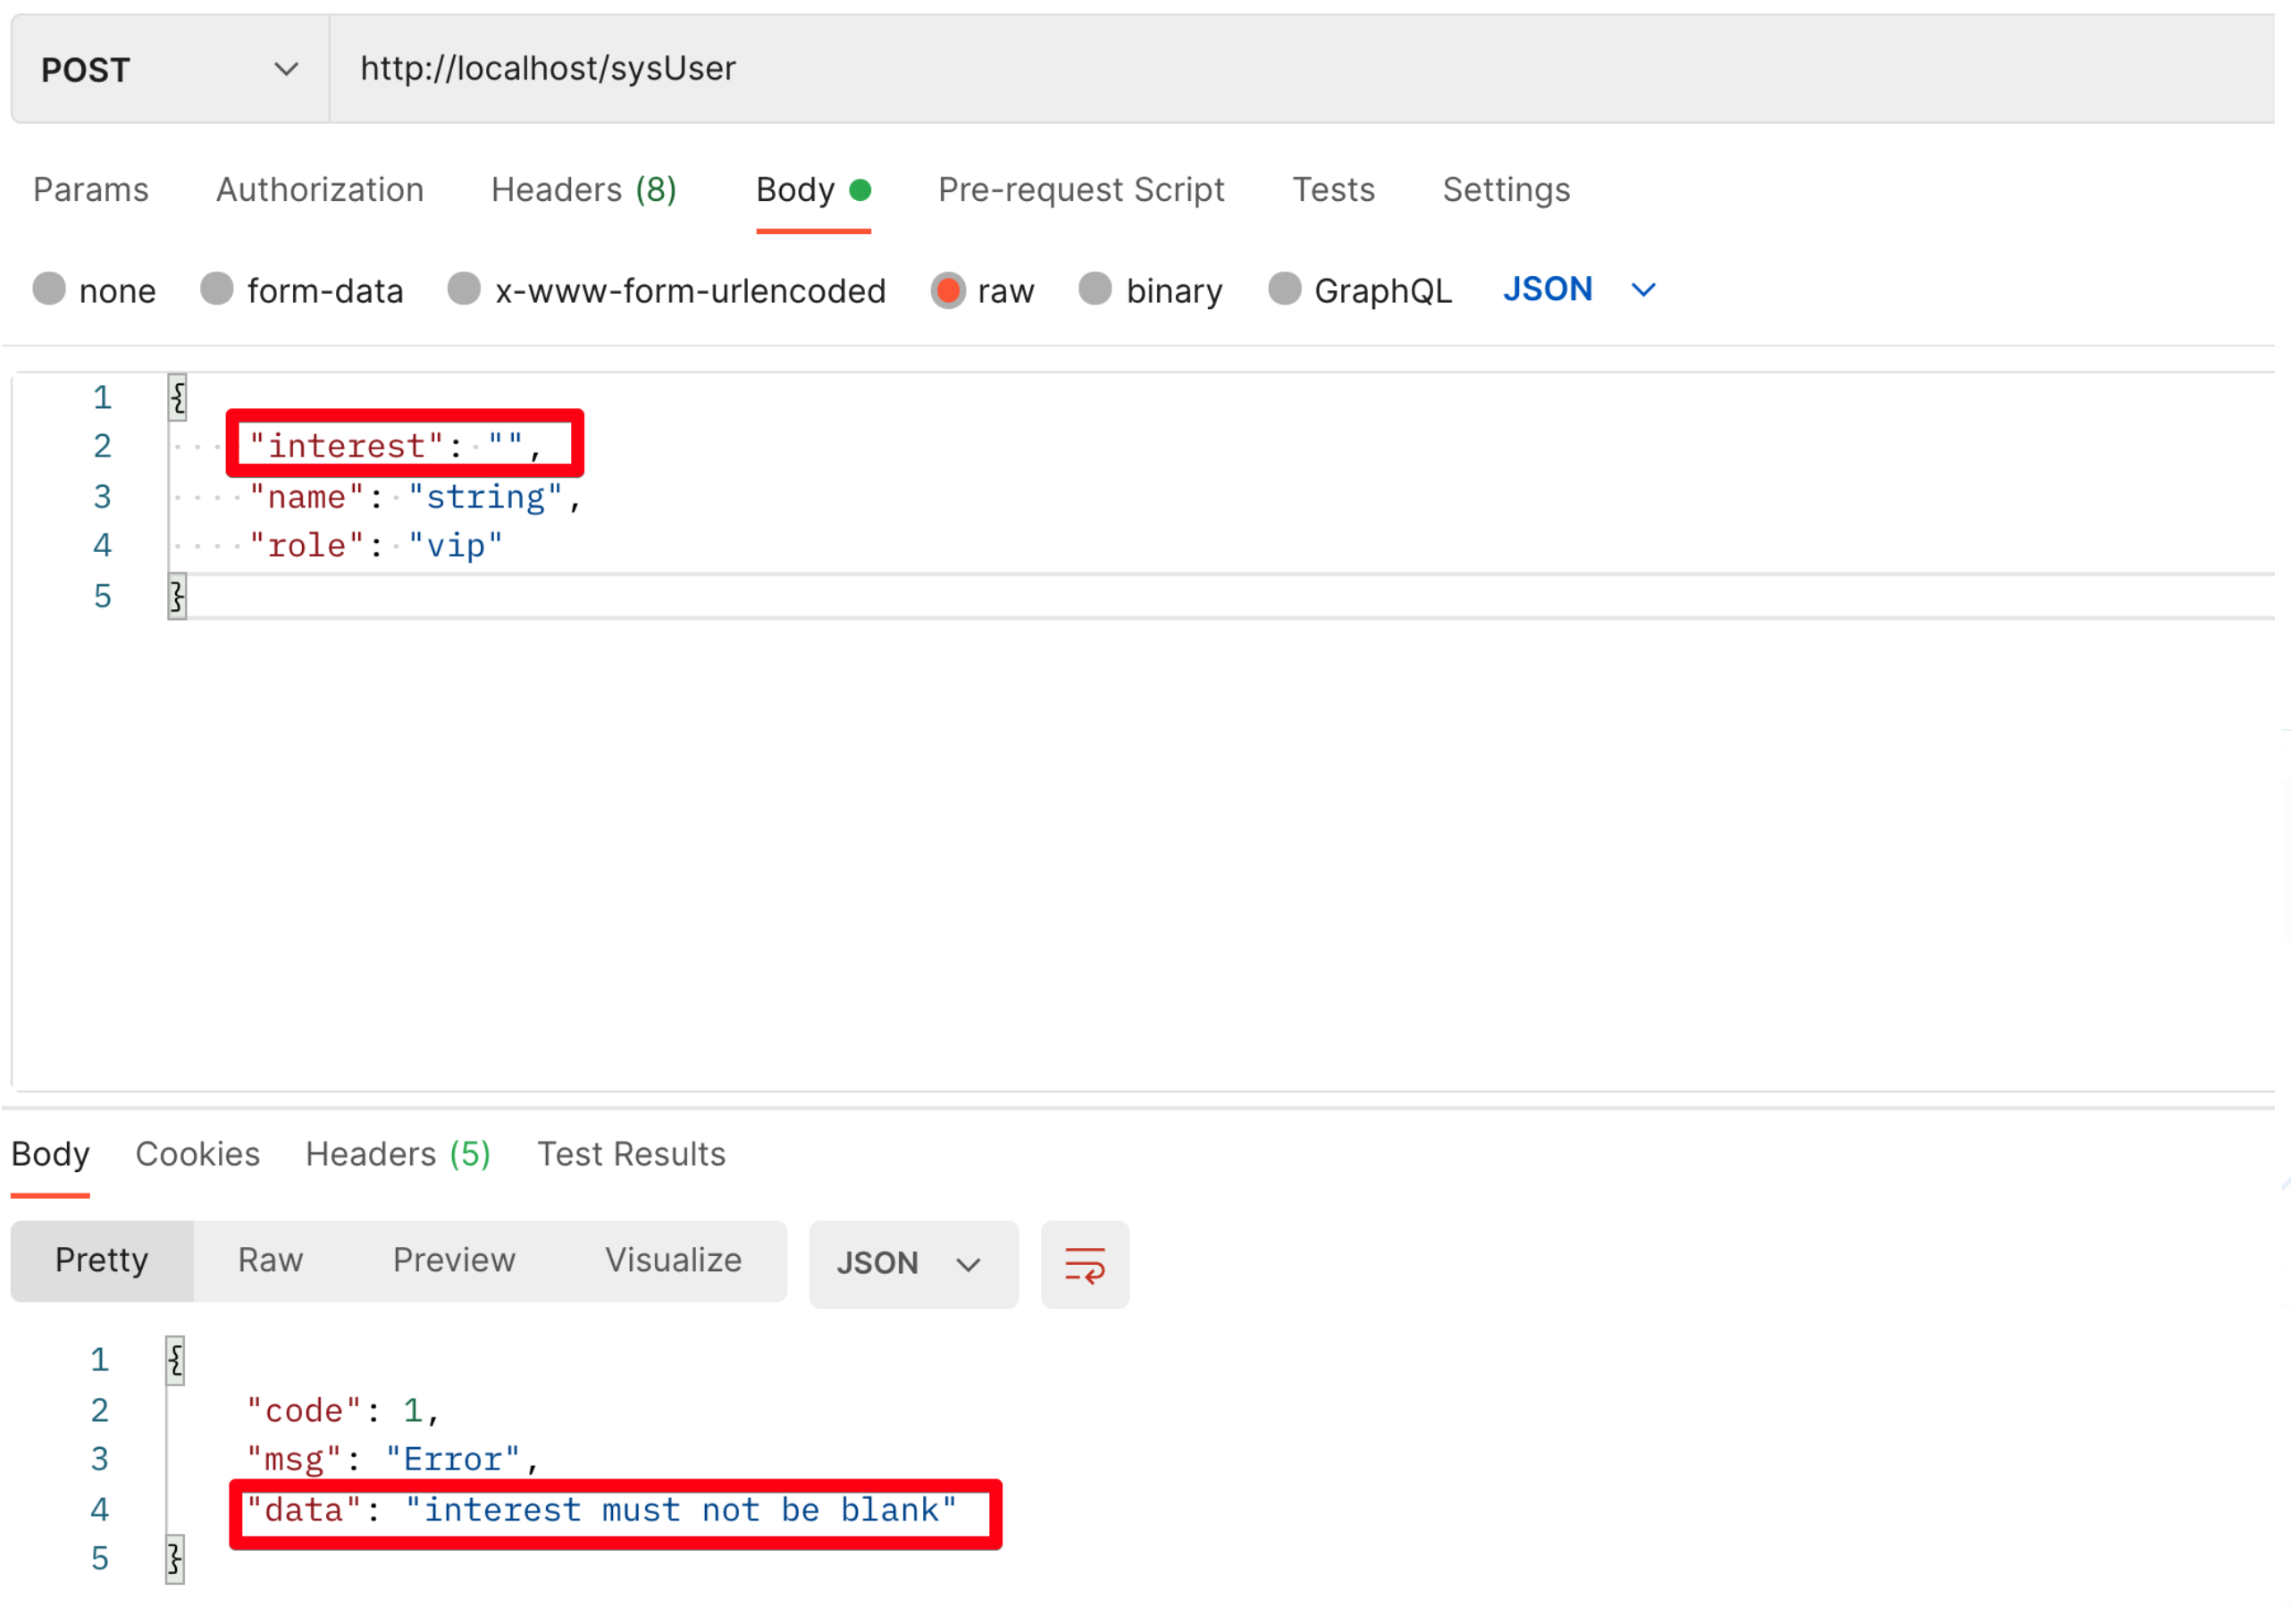Switch to response Cookies tab
Viewport: 2291px width, 1624px height.
click(x=197, y=1154)
